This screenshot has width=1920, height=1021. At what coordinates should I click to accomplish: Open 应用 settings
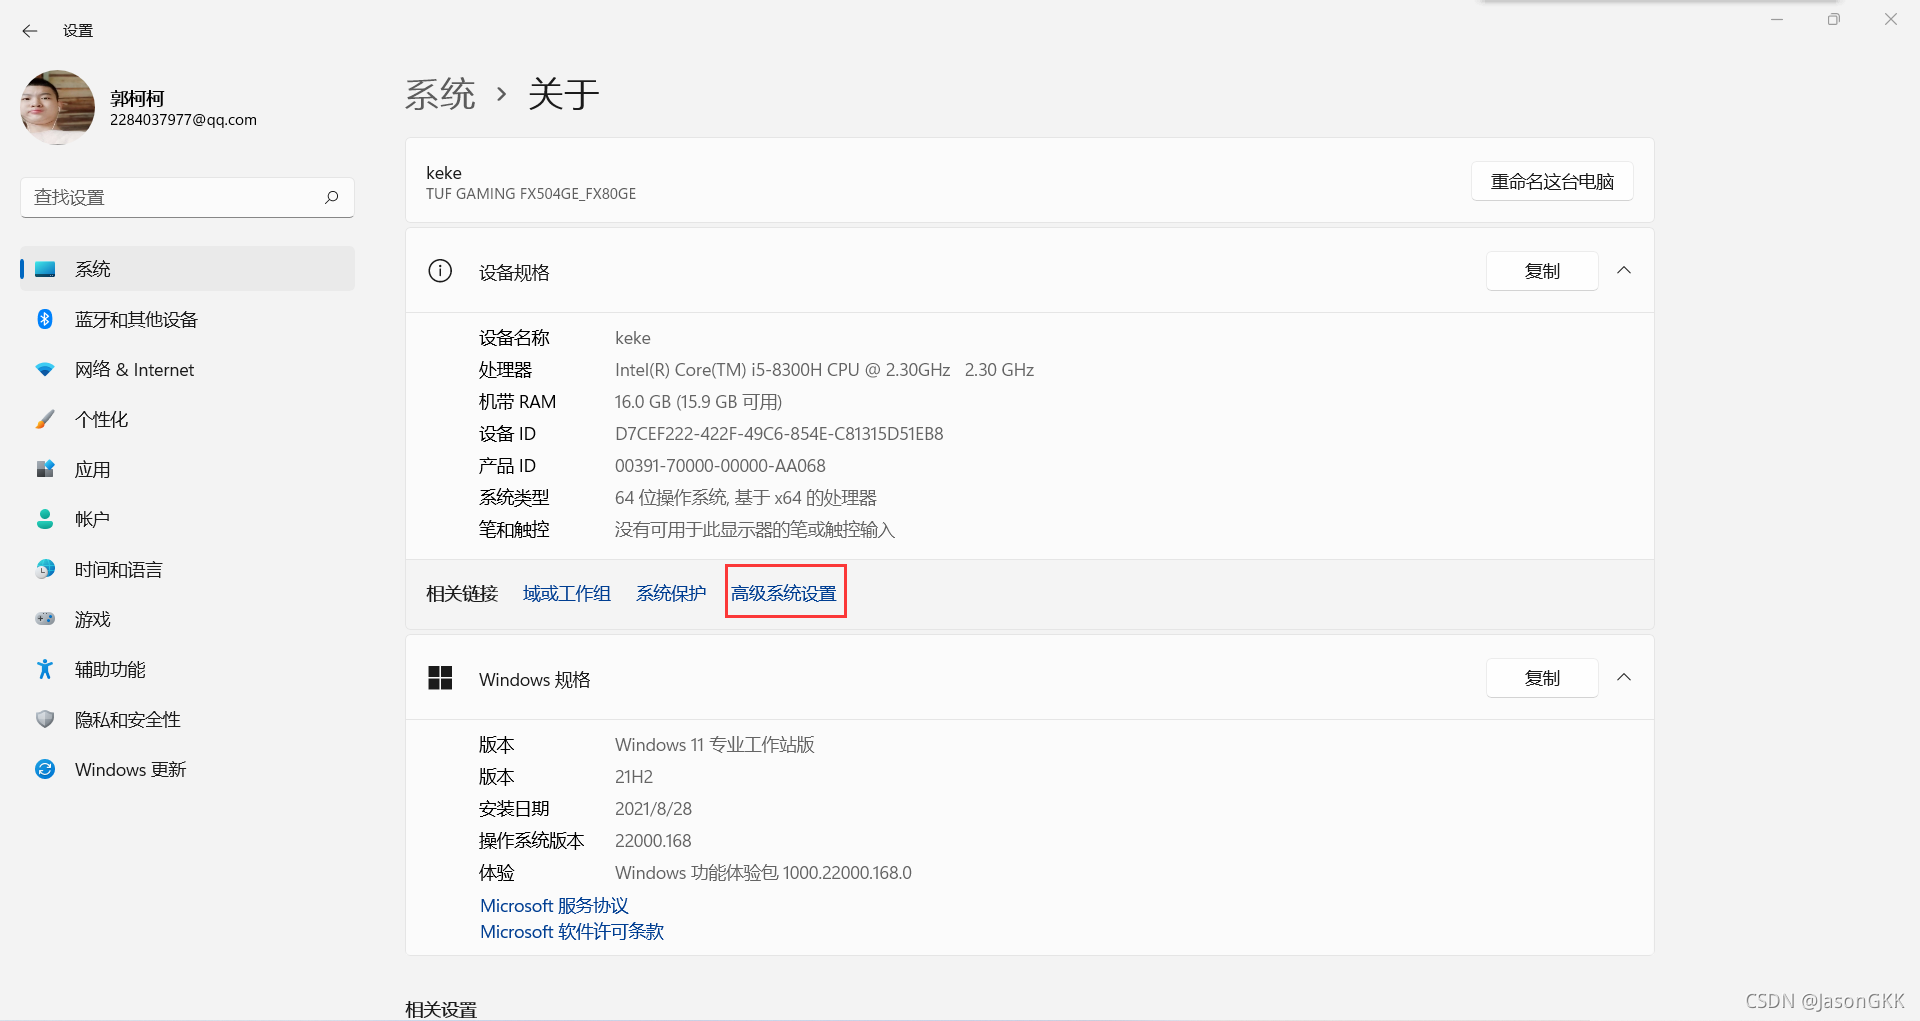(x=187, y=469)
